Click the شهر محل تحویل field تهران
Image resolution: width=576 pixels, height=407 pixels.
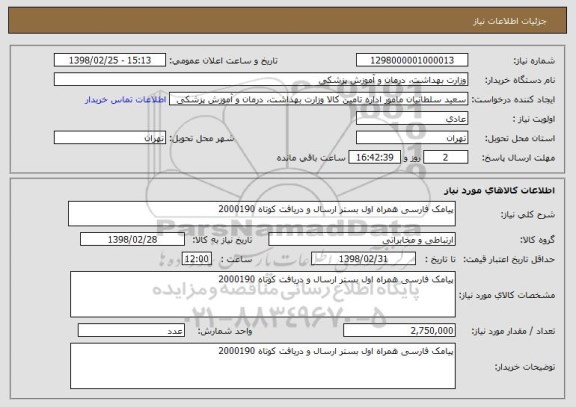tap(110, 138)
